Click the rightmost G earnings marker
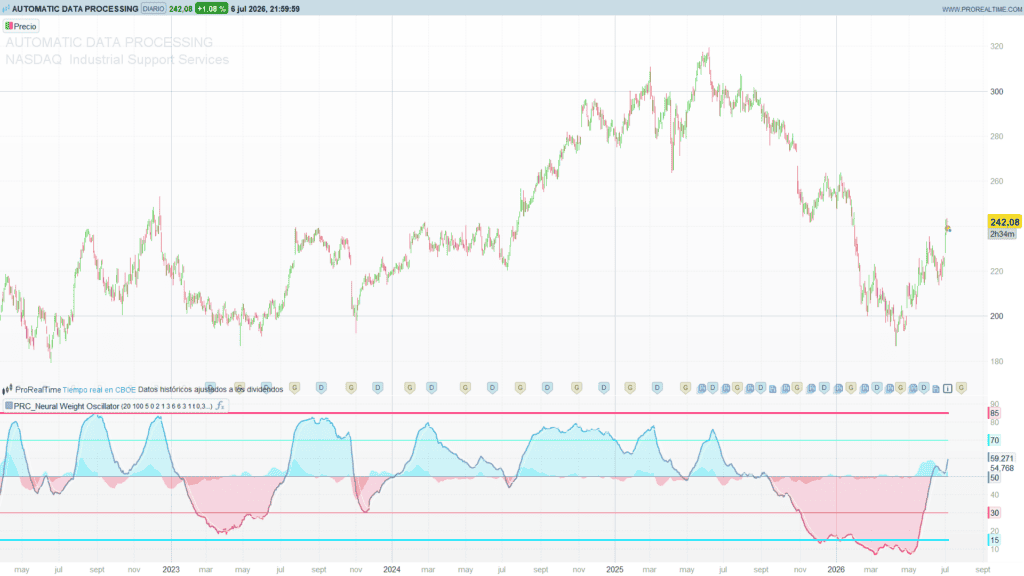This screenshot has height=576, width=1024. (961, 388)
